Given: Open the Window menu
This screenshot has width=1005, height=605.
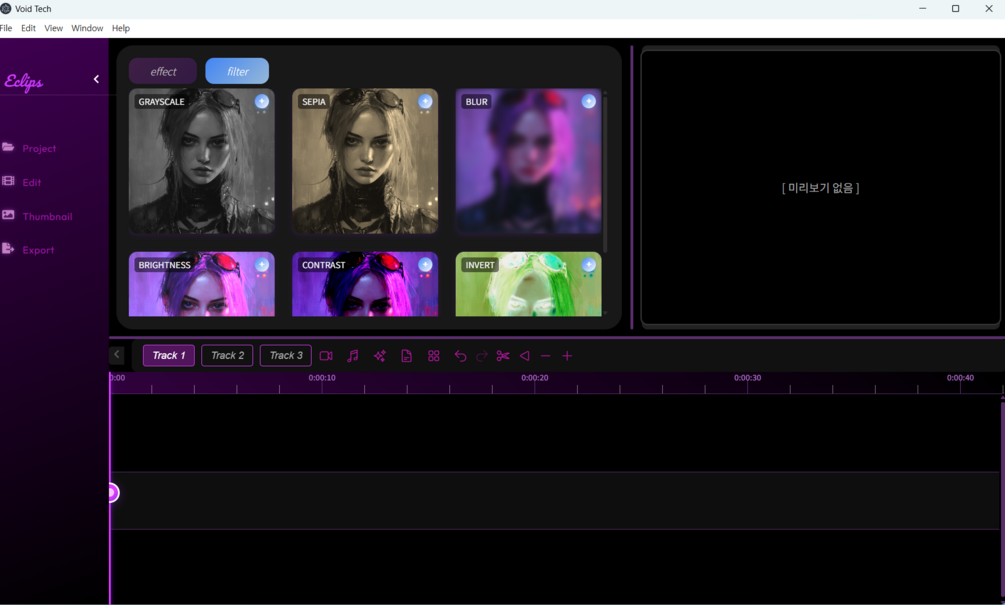Looking at the screenshot, I should pos(87,28).
